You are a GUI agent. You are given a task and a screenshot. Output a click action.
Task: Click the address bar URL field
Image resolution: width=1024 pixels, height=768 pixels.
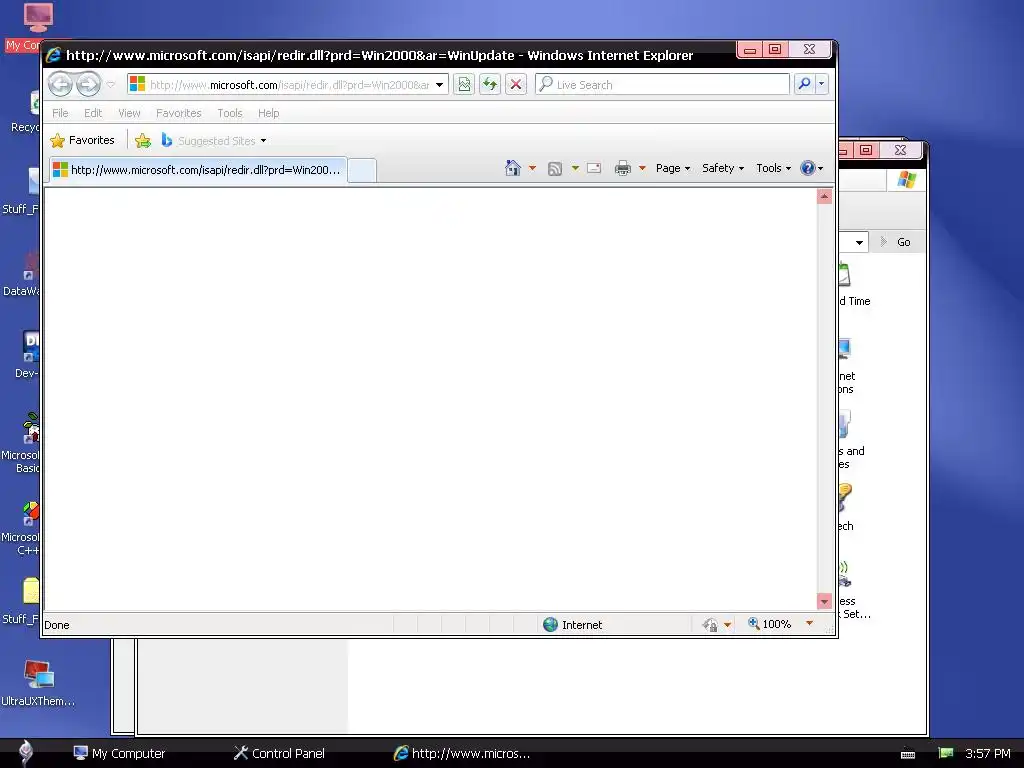289,85
